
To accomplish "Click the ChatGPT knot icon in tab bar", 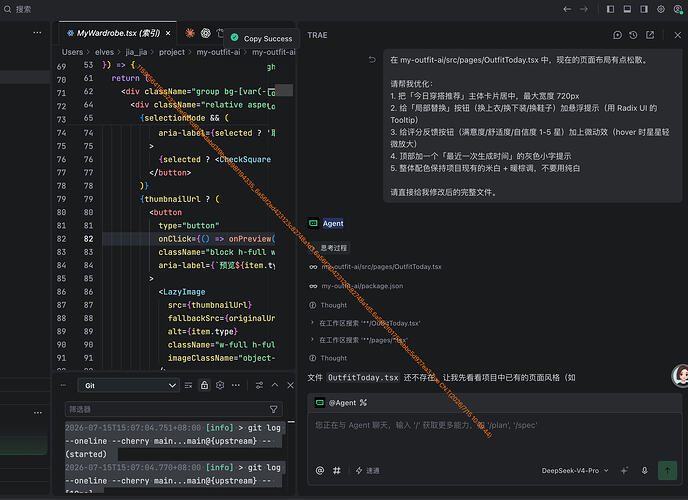I will tap(206, 33).
